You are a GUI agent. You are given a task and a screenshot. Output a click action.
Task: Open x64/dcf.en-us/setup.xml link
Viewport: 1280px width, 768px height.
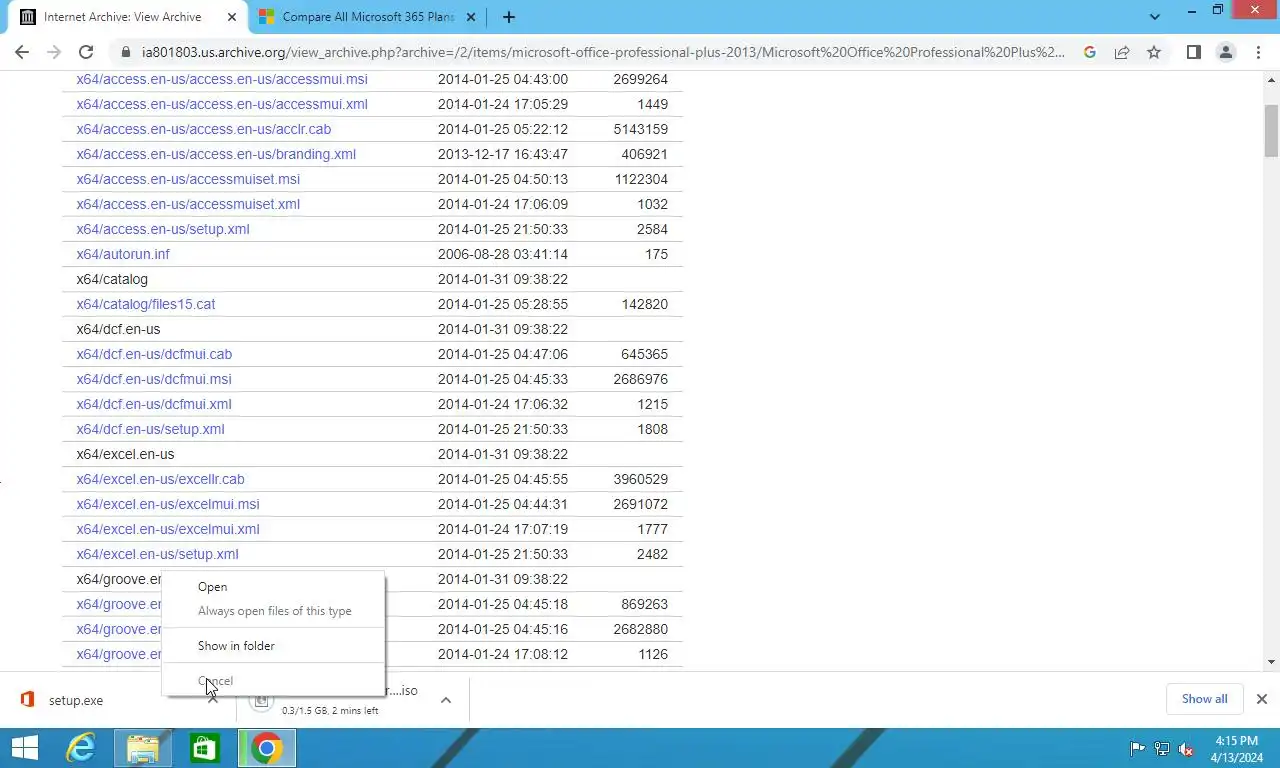[150, 429]
